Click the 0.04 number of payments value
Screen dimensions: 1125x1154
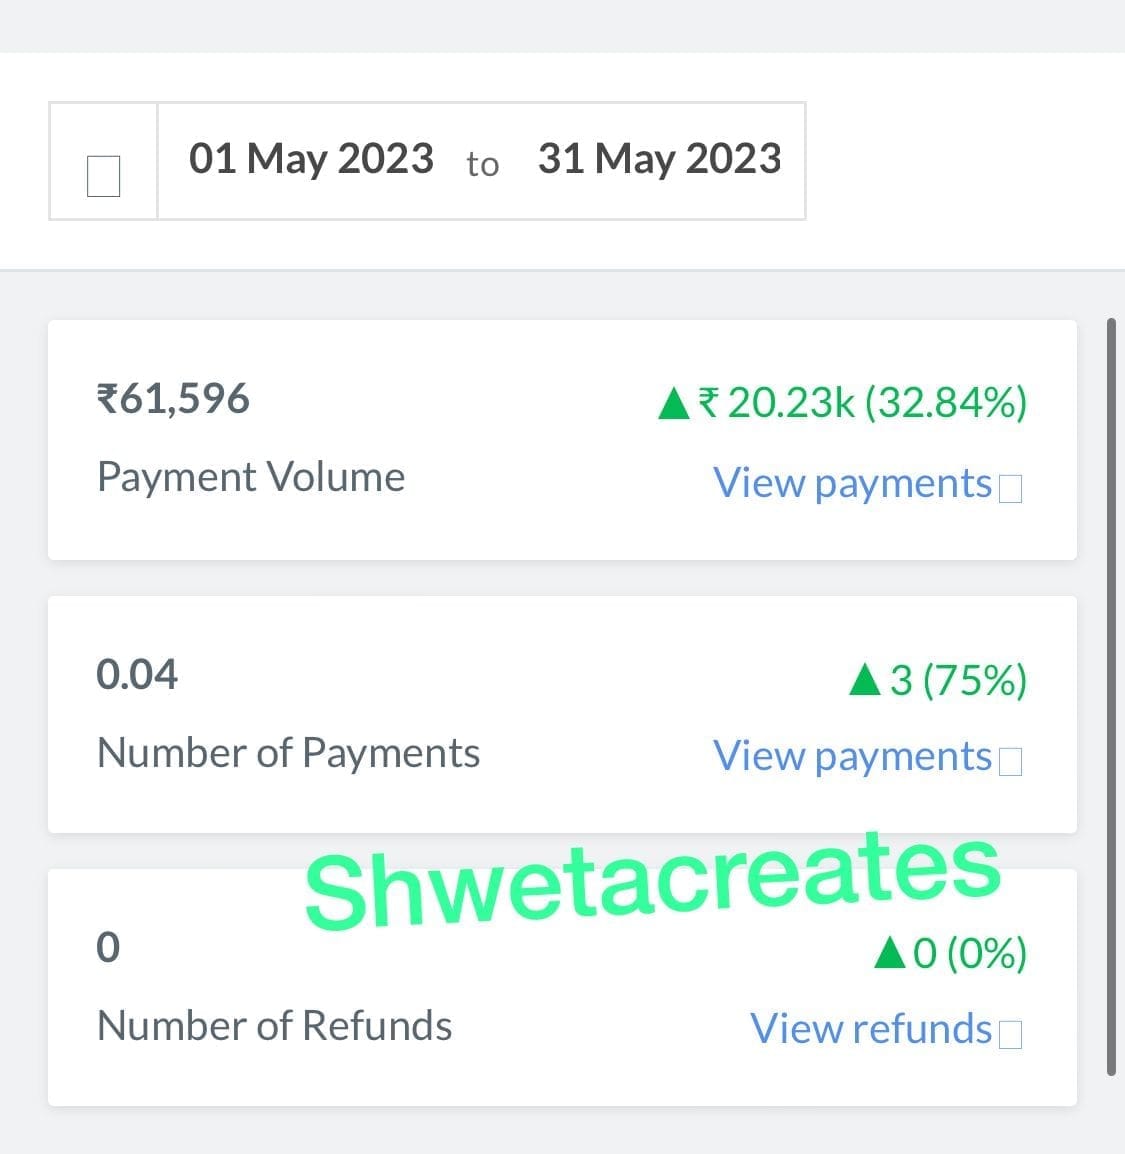pos(137,675)
